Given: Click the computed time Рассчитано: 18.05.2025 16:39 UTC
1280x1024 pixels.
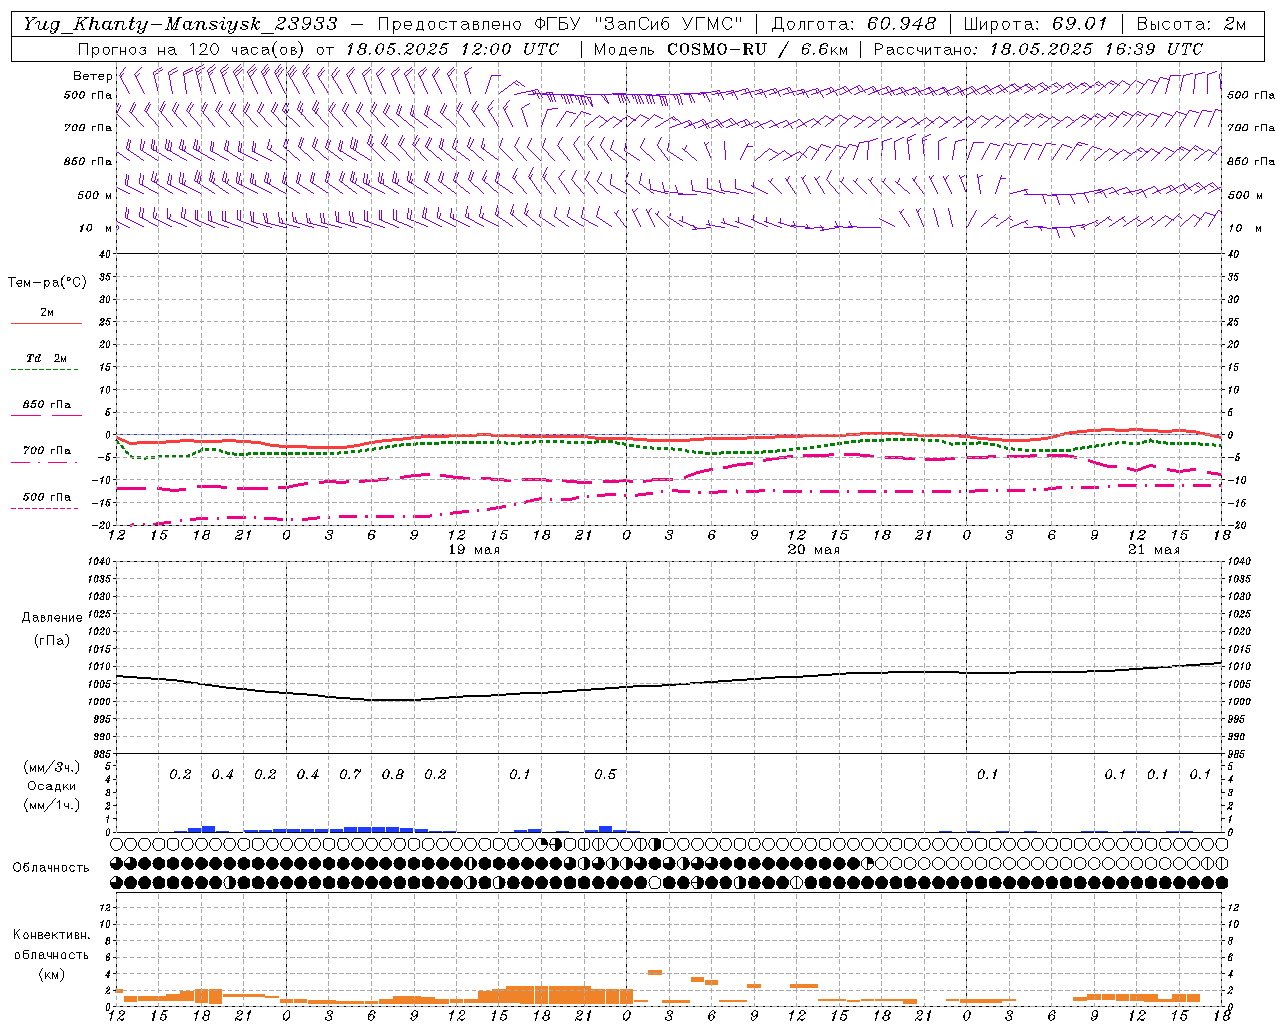Looking at the screenshot, I should 1038,49.
